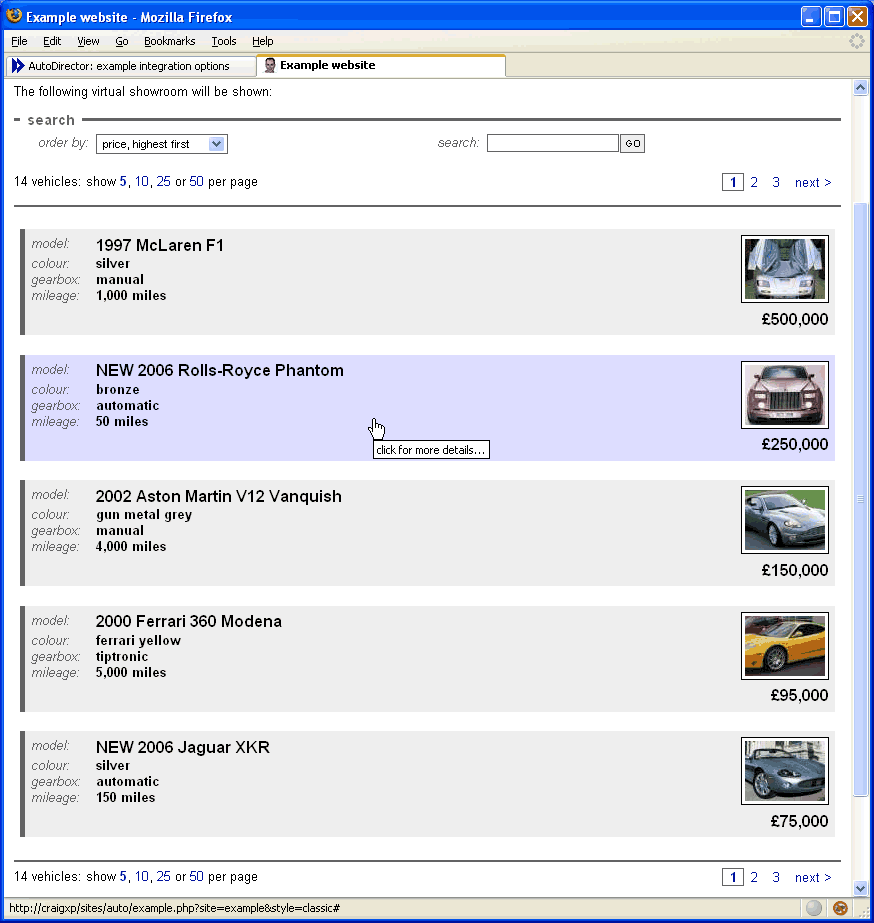Click the £75,000 price
874x923 pixels.
[x=799, y=821]
